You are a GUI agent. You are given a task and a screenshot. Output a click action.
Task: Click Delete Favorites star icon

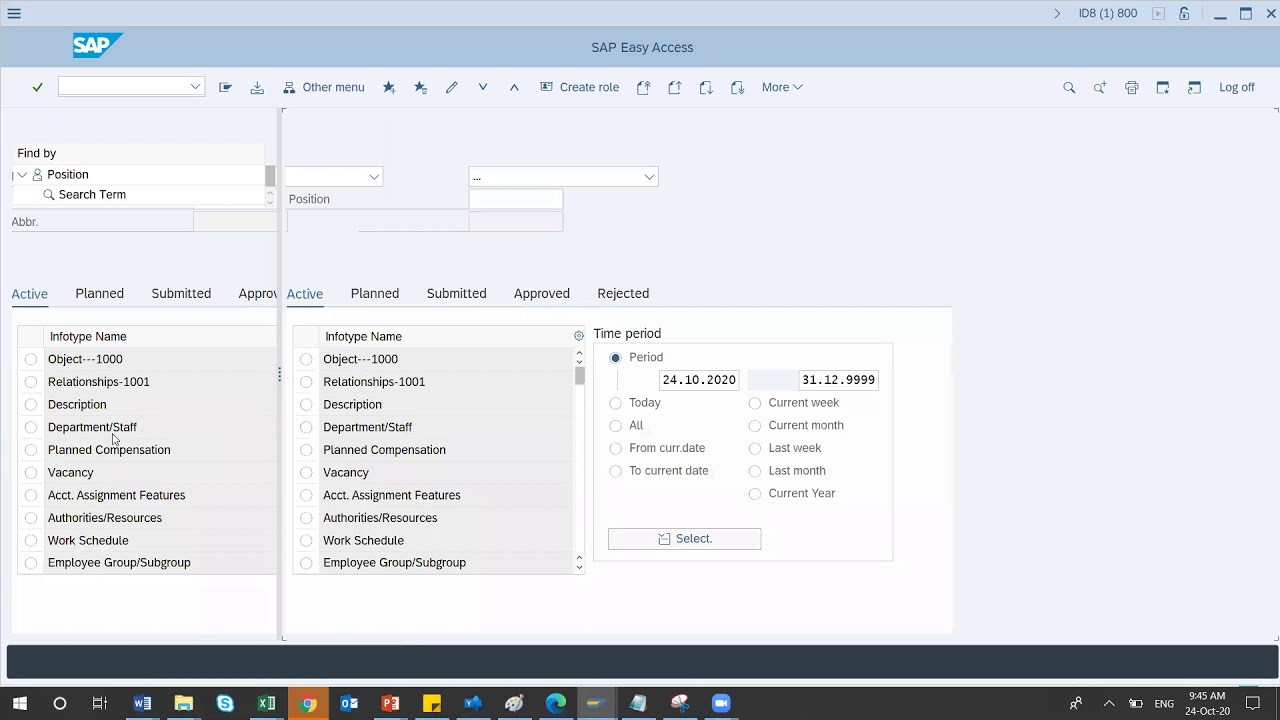(x=420, y=87)
